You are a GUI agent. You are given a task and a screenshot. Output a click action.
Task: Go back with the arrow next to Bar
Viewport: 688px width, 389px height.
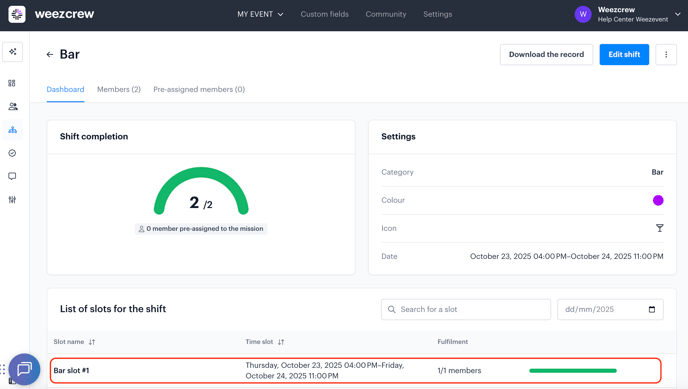50,54
